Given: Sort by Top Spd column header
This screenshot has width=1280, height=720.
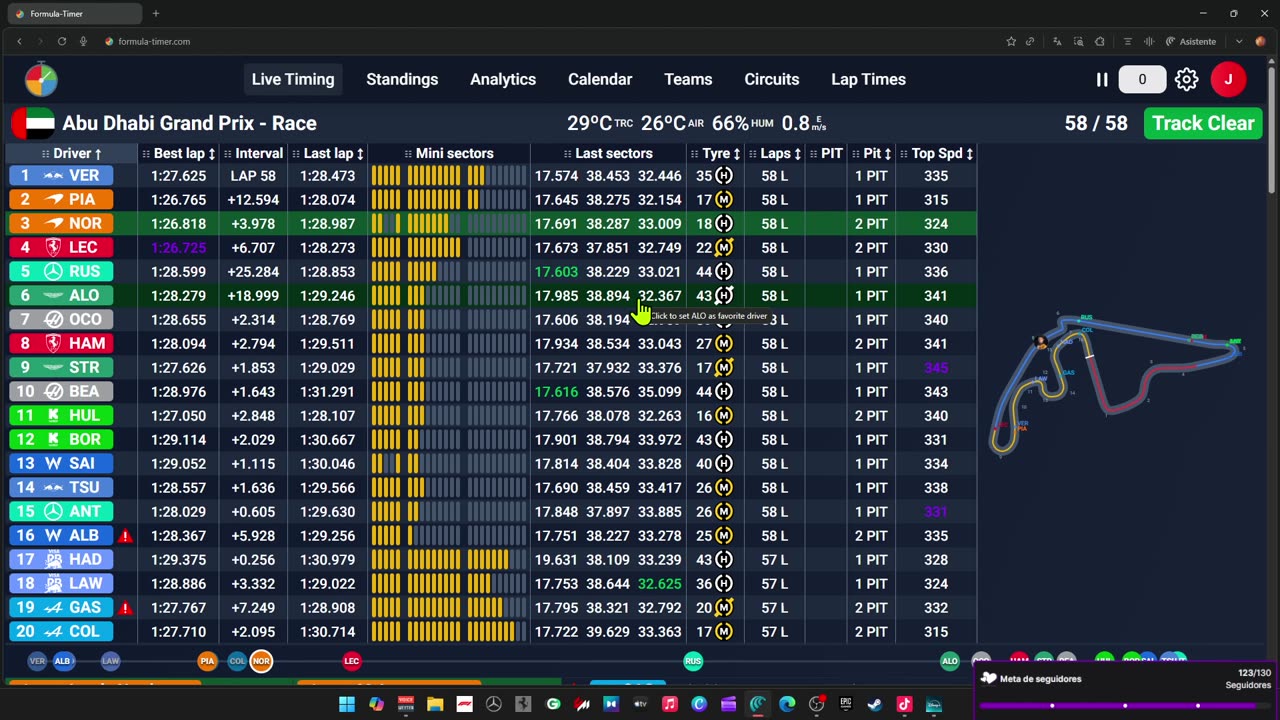Looking at the screenshot, I should [x=937, y=153].
